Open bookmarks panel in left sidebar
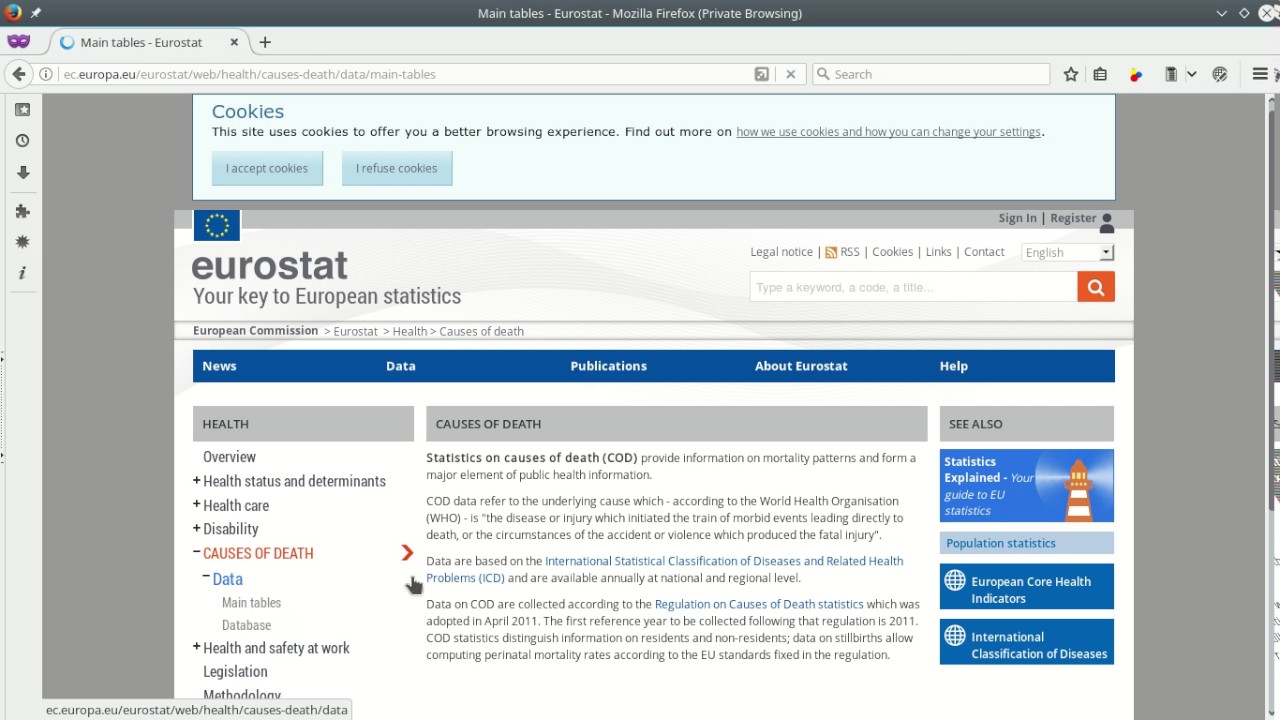This screenshot has width=1280, height=720. (22, 110)
